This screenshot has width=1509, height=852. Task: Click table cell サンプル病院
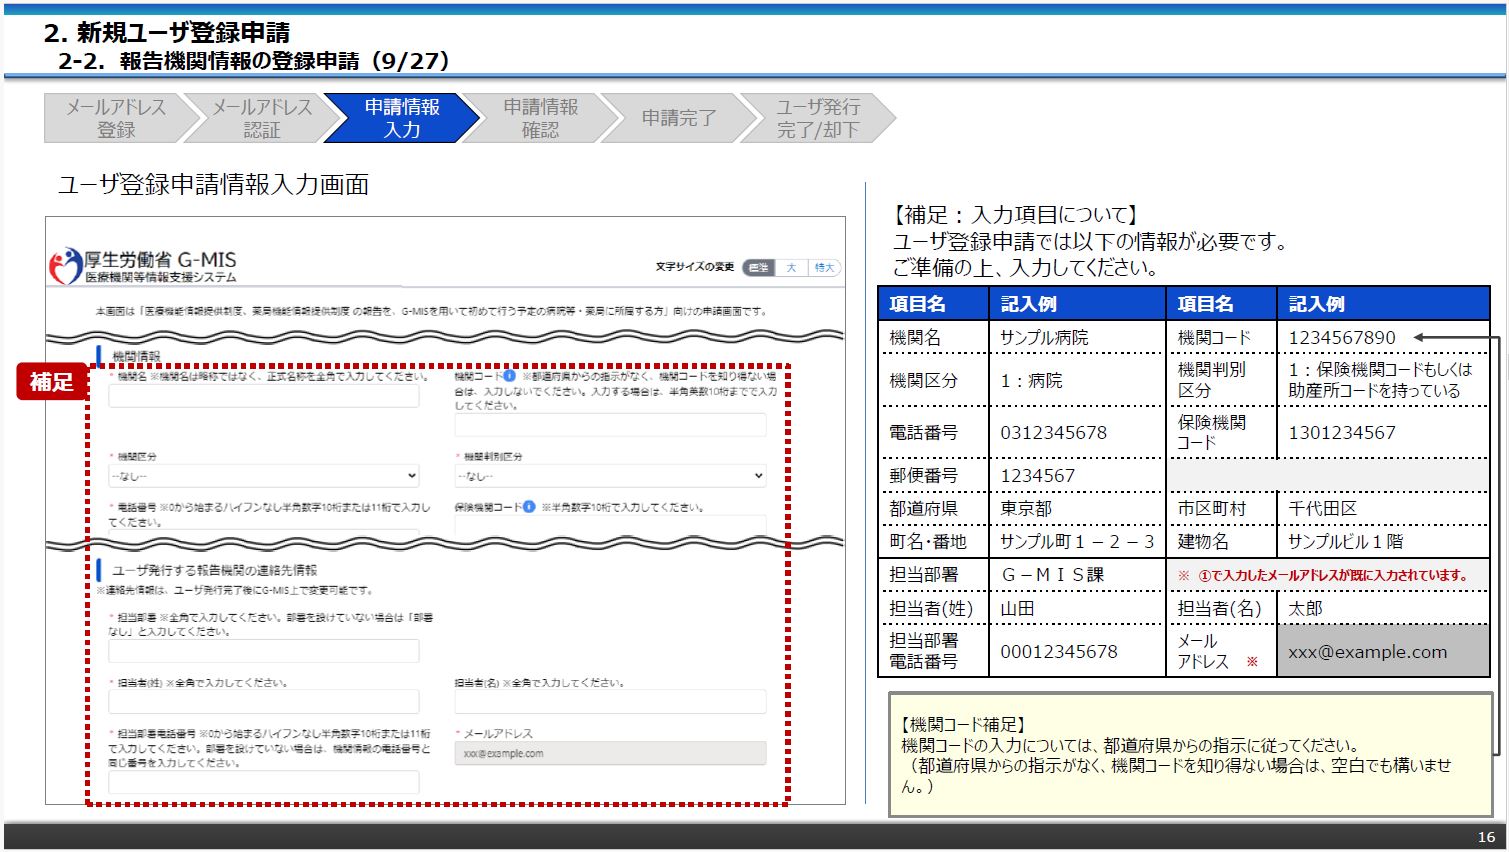(x=1077, y=337)
